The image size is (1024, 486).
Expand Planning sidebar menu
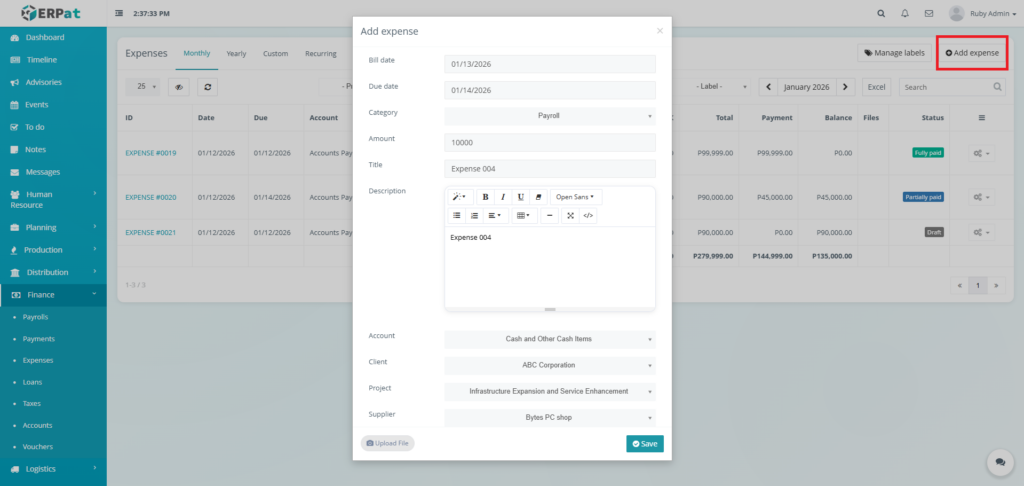pos(54,227)
